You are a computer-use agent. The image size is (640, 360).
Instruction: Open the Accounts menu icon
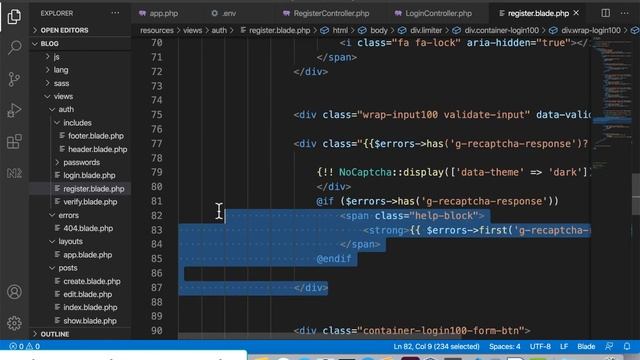[x=14, y=292]
